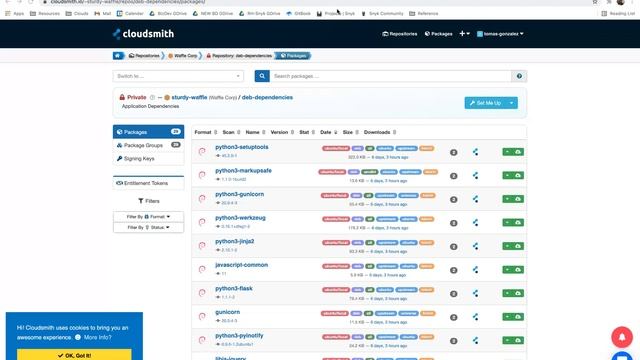The width and height of the screenshot is (640, 360).
Task: Click the share icon for python3-flask
Action: pos(476,293)
